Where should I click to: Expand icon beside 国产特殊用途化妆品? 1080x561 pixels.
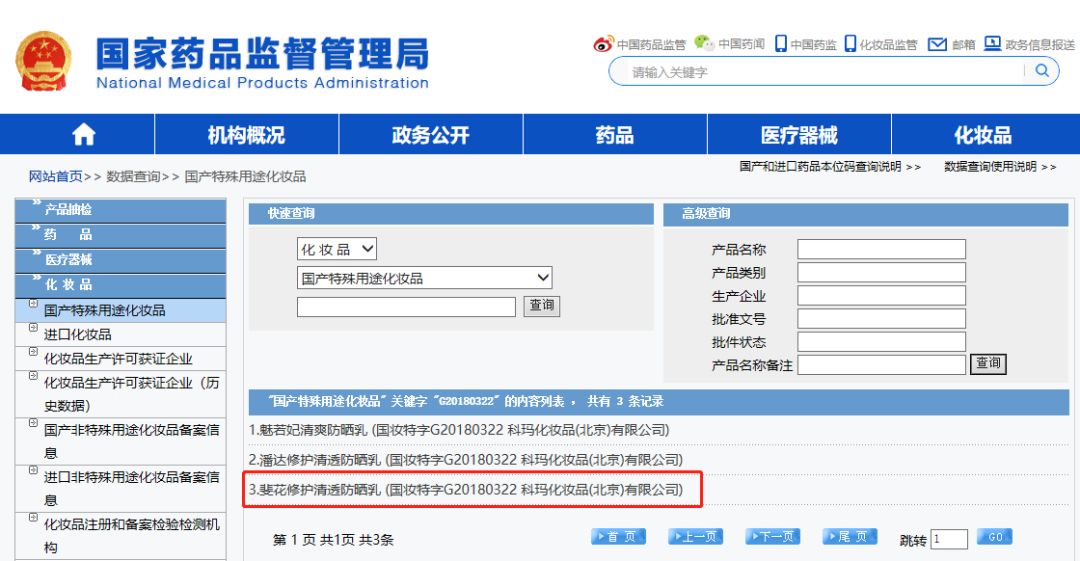[x=33, y=304]
